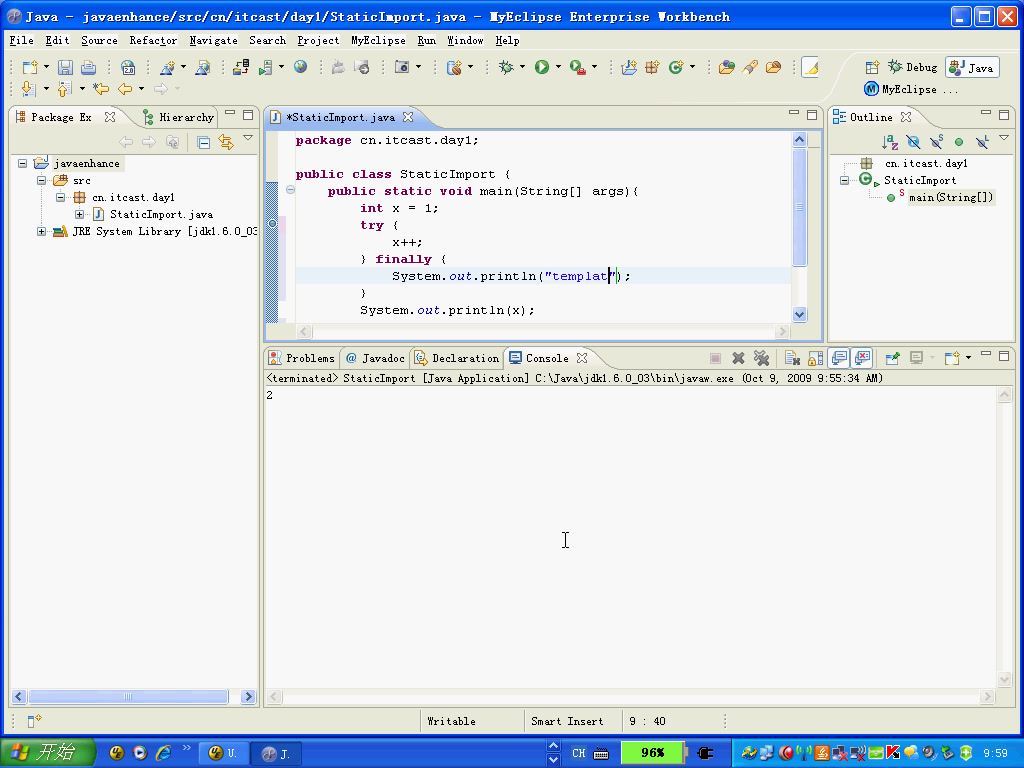Sort the Outline view alphabetically
This screenshot has width=1024, height=768.
[x=890, y=142]
